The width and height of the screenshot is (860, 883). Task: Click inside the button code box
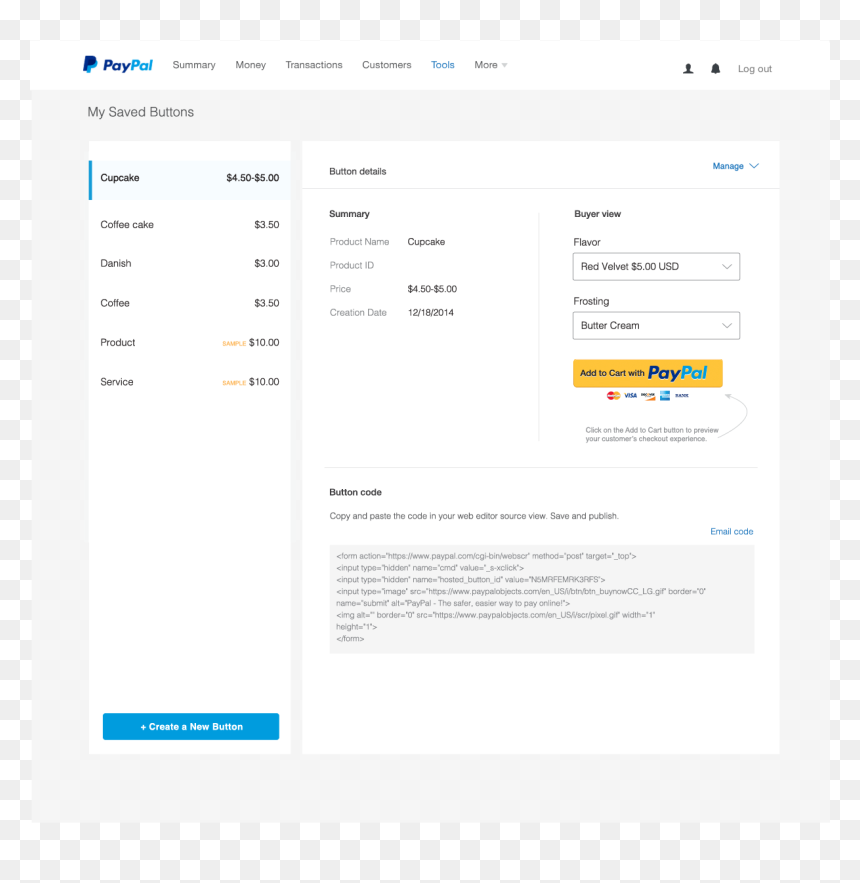tap(542, 599)
